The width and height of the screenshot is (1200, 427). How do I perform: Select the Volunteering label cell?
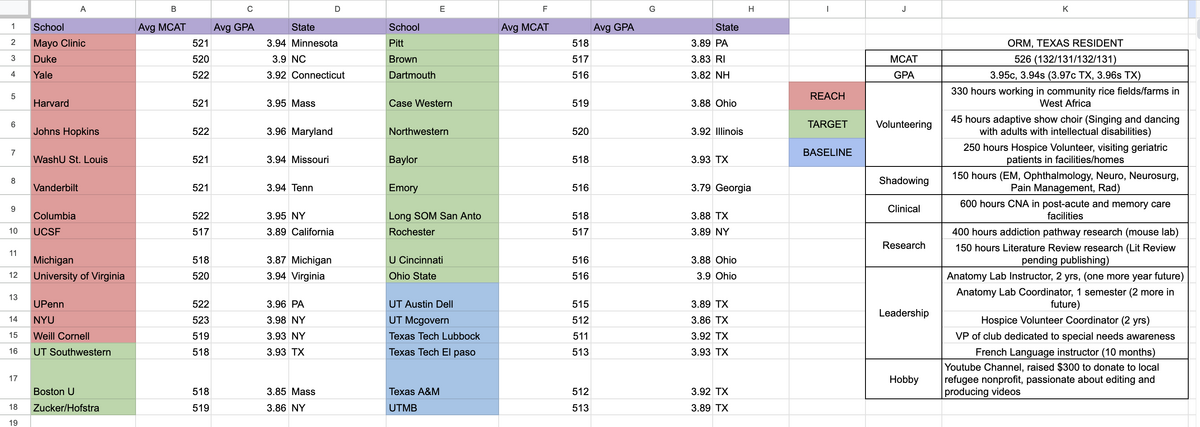point(904,125)
